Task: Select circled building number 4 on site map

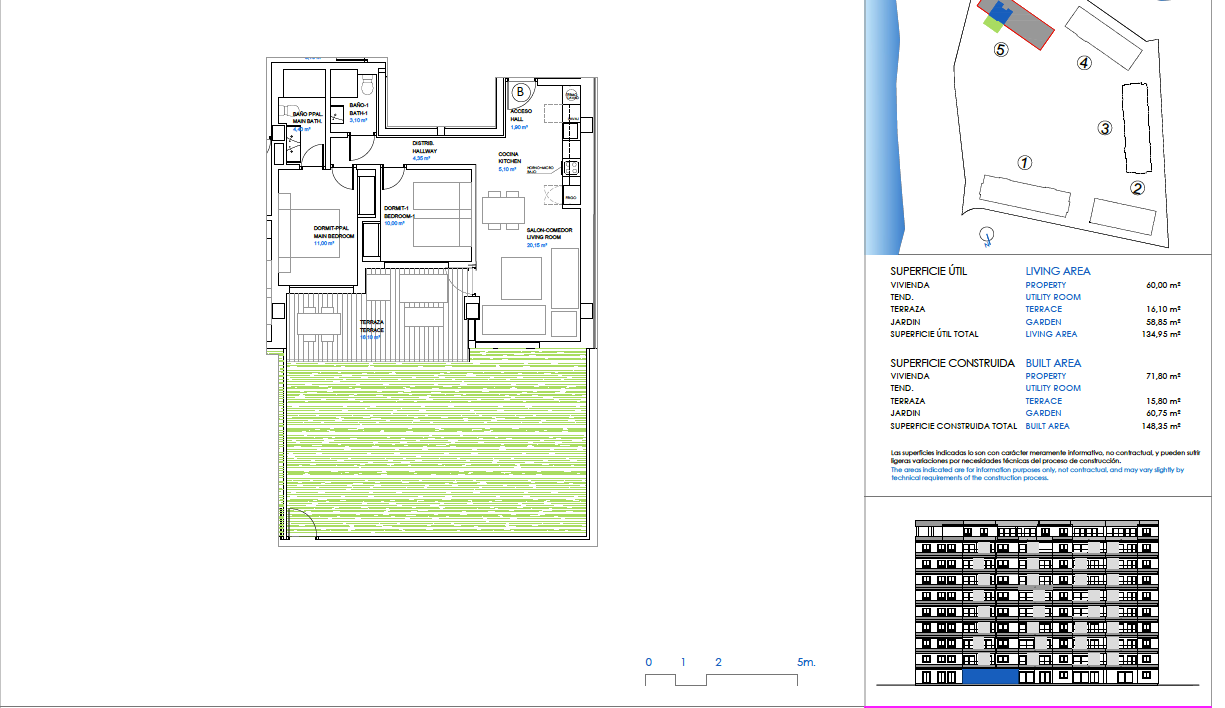Action: tap(1084, 63)
